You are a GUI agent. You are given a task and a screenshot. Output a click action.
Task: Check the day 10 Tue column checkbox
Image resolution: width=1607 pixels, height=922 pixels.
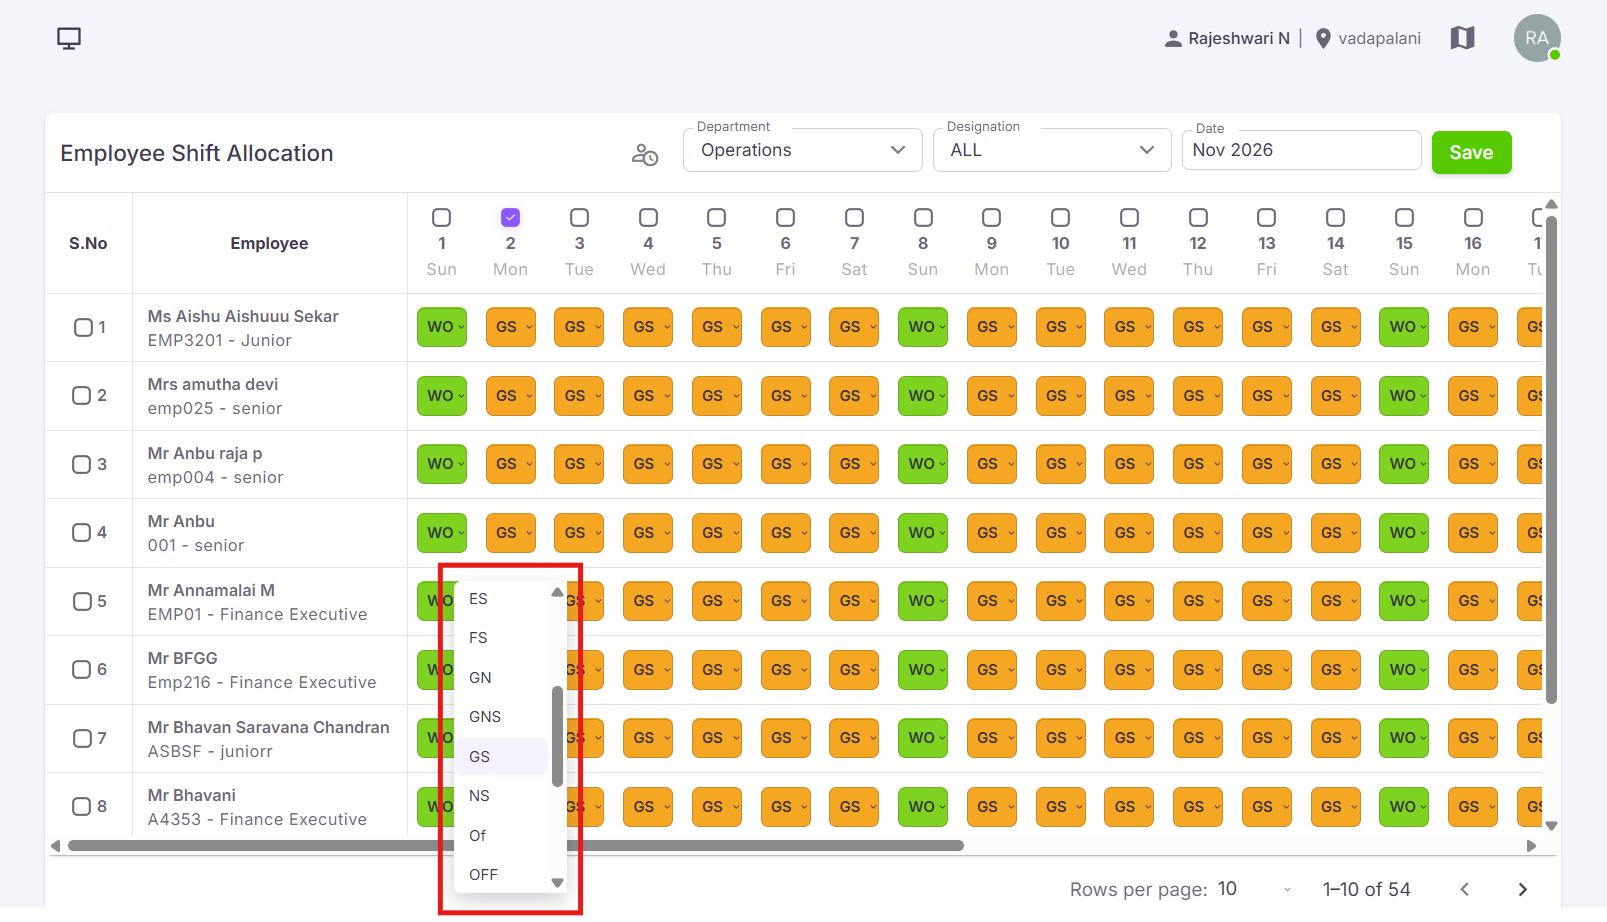[1061, 217]
